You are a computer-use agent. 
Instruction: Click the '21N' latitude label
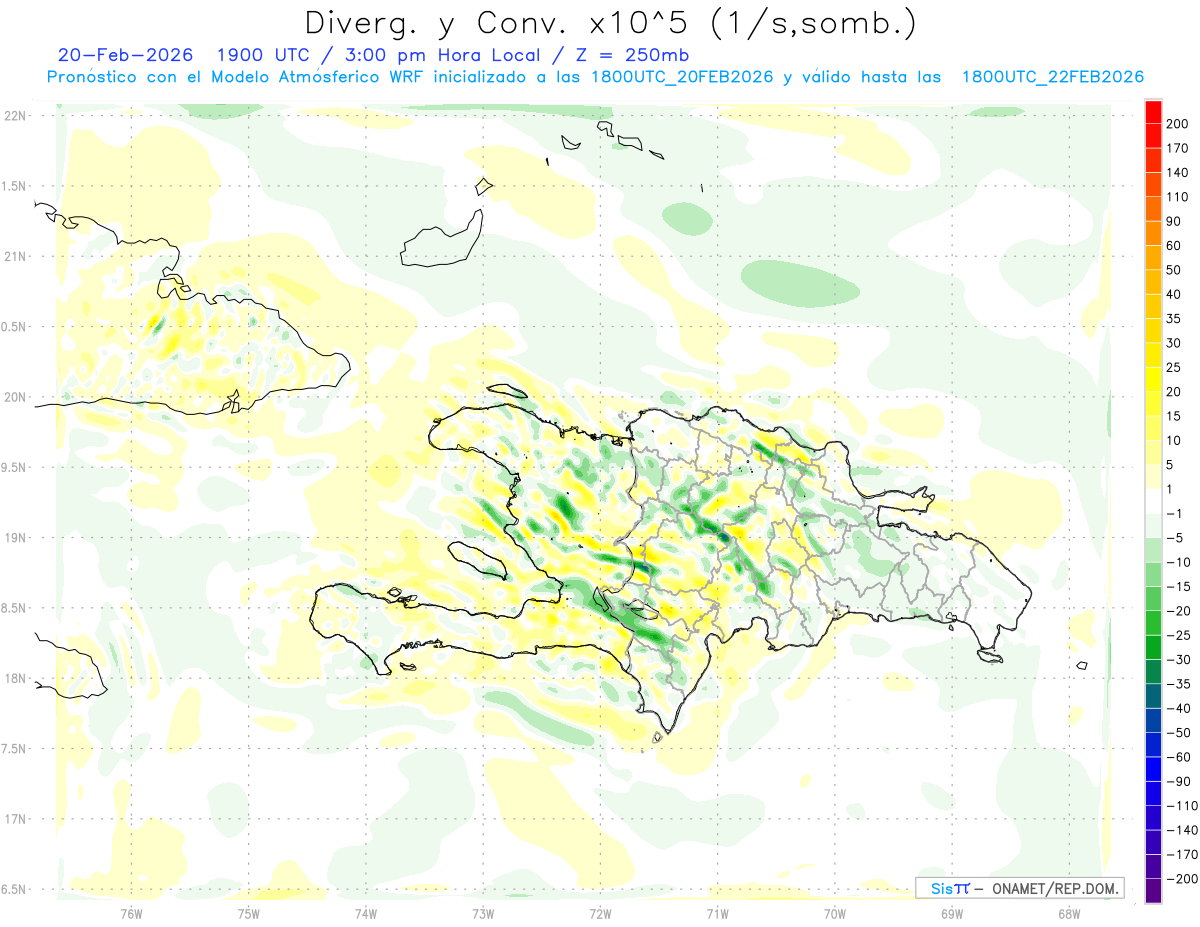pos(16,256)
